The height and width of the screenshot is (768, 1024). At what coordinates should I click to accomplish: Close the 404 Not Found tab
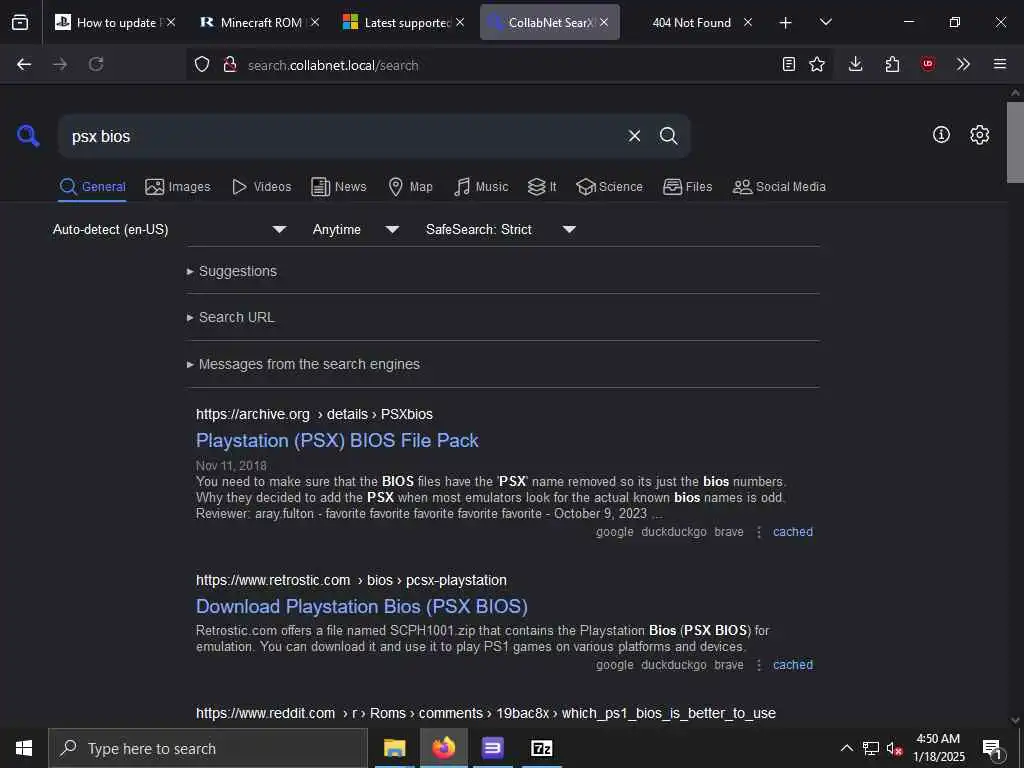748,22
